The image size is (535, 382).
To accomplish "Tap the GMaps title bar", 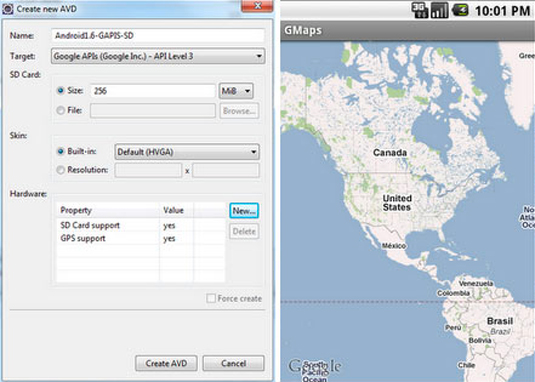I will point(408,30).
